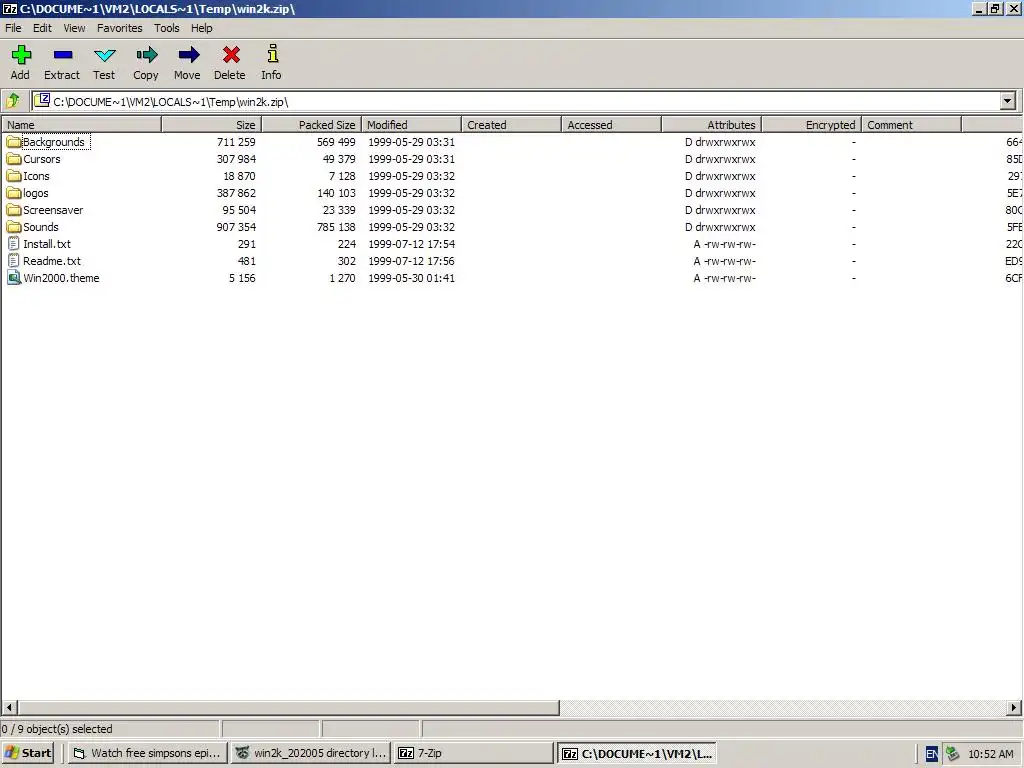This screenshot has width=1024, height=768.
Task: Open the View menu
Action: 74,28
